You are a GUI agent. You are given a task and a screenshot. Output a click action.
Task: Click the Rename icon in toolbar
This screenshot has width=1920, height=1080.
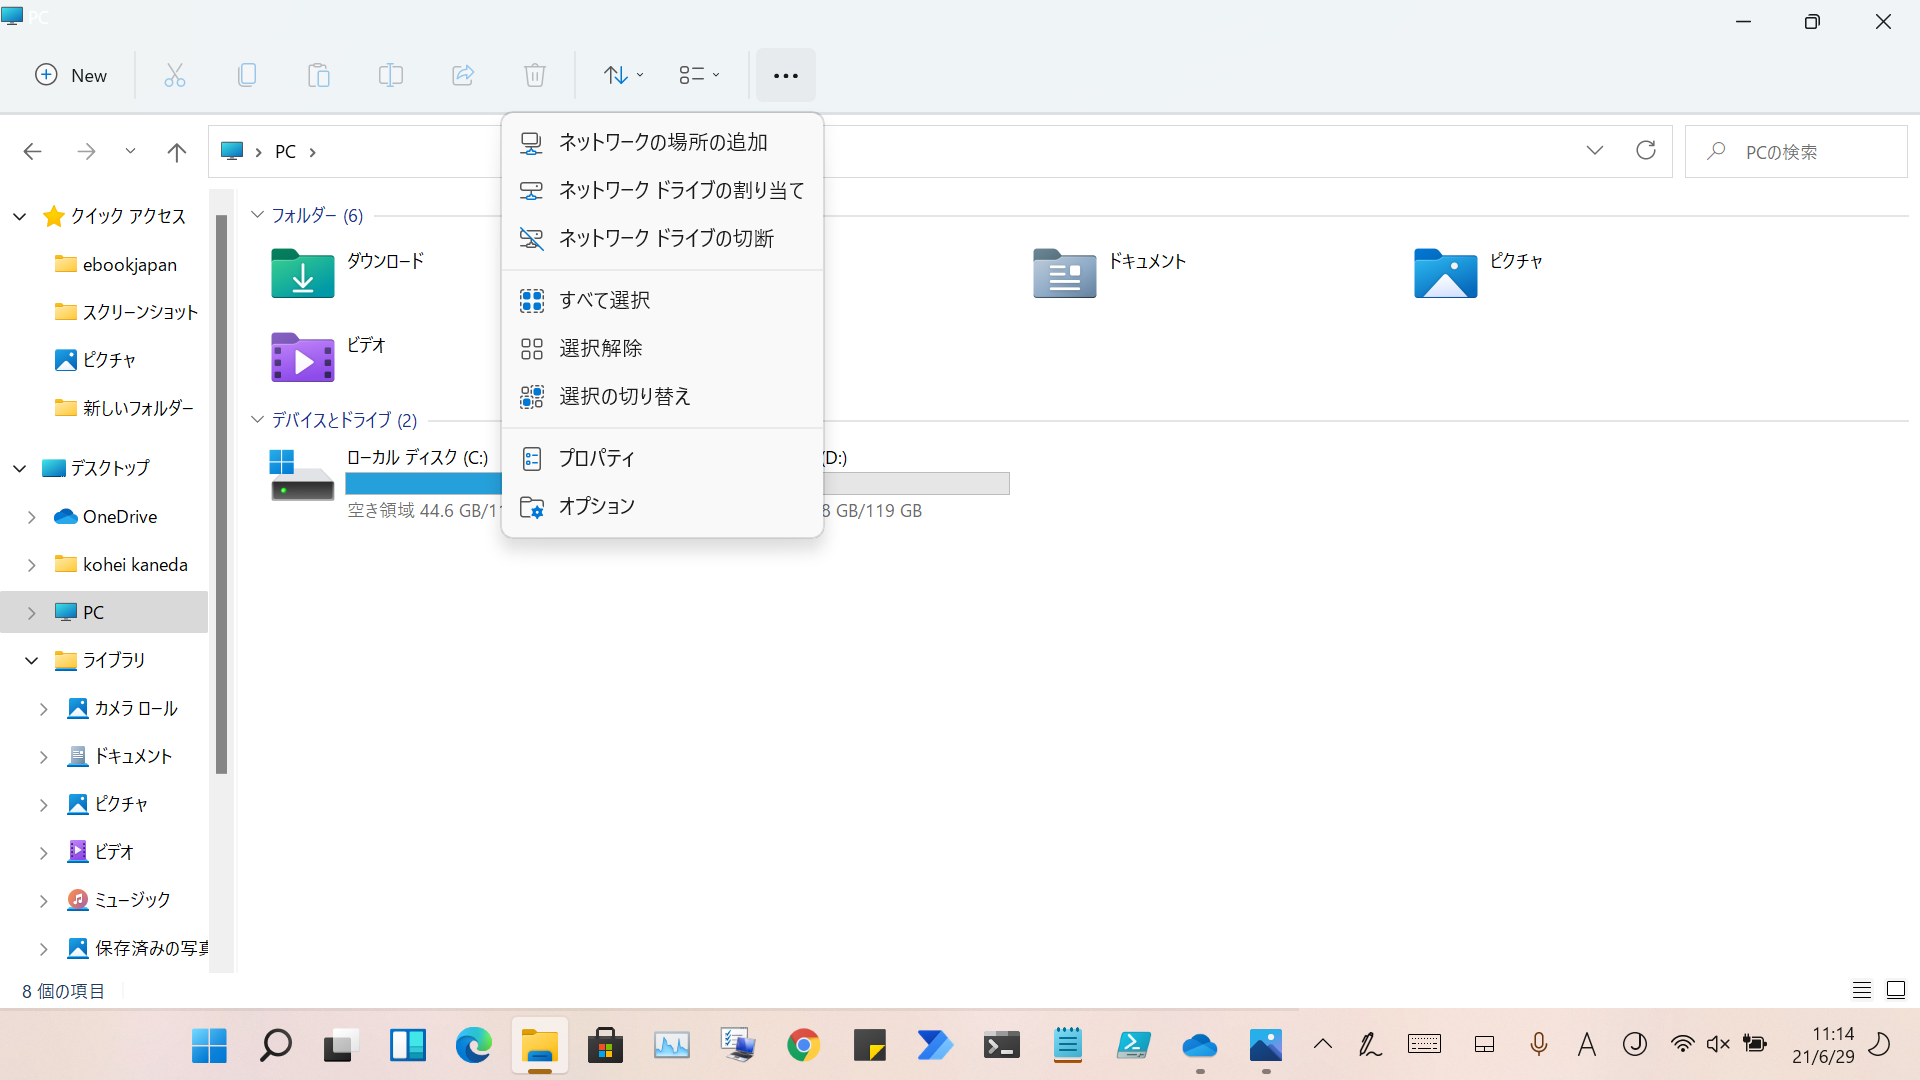[x=391, y=75]
